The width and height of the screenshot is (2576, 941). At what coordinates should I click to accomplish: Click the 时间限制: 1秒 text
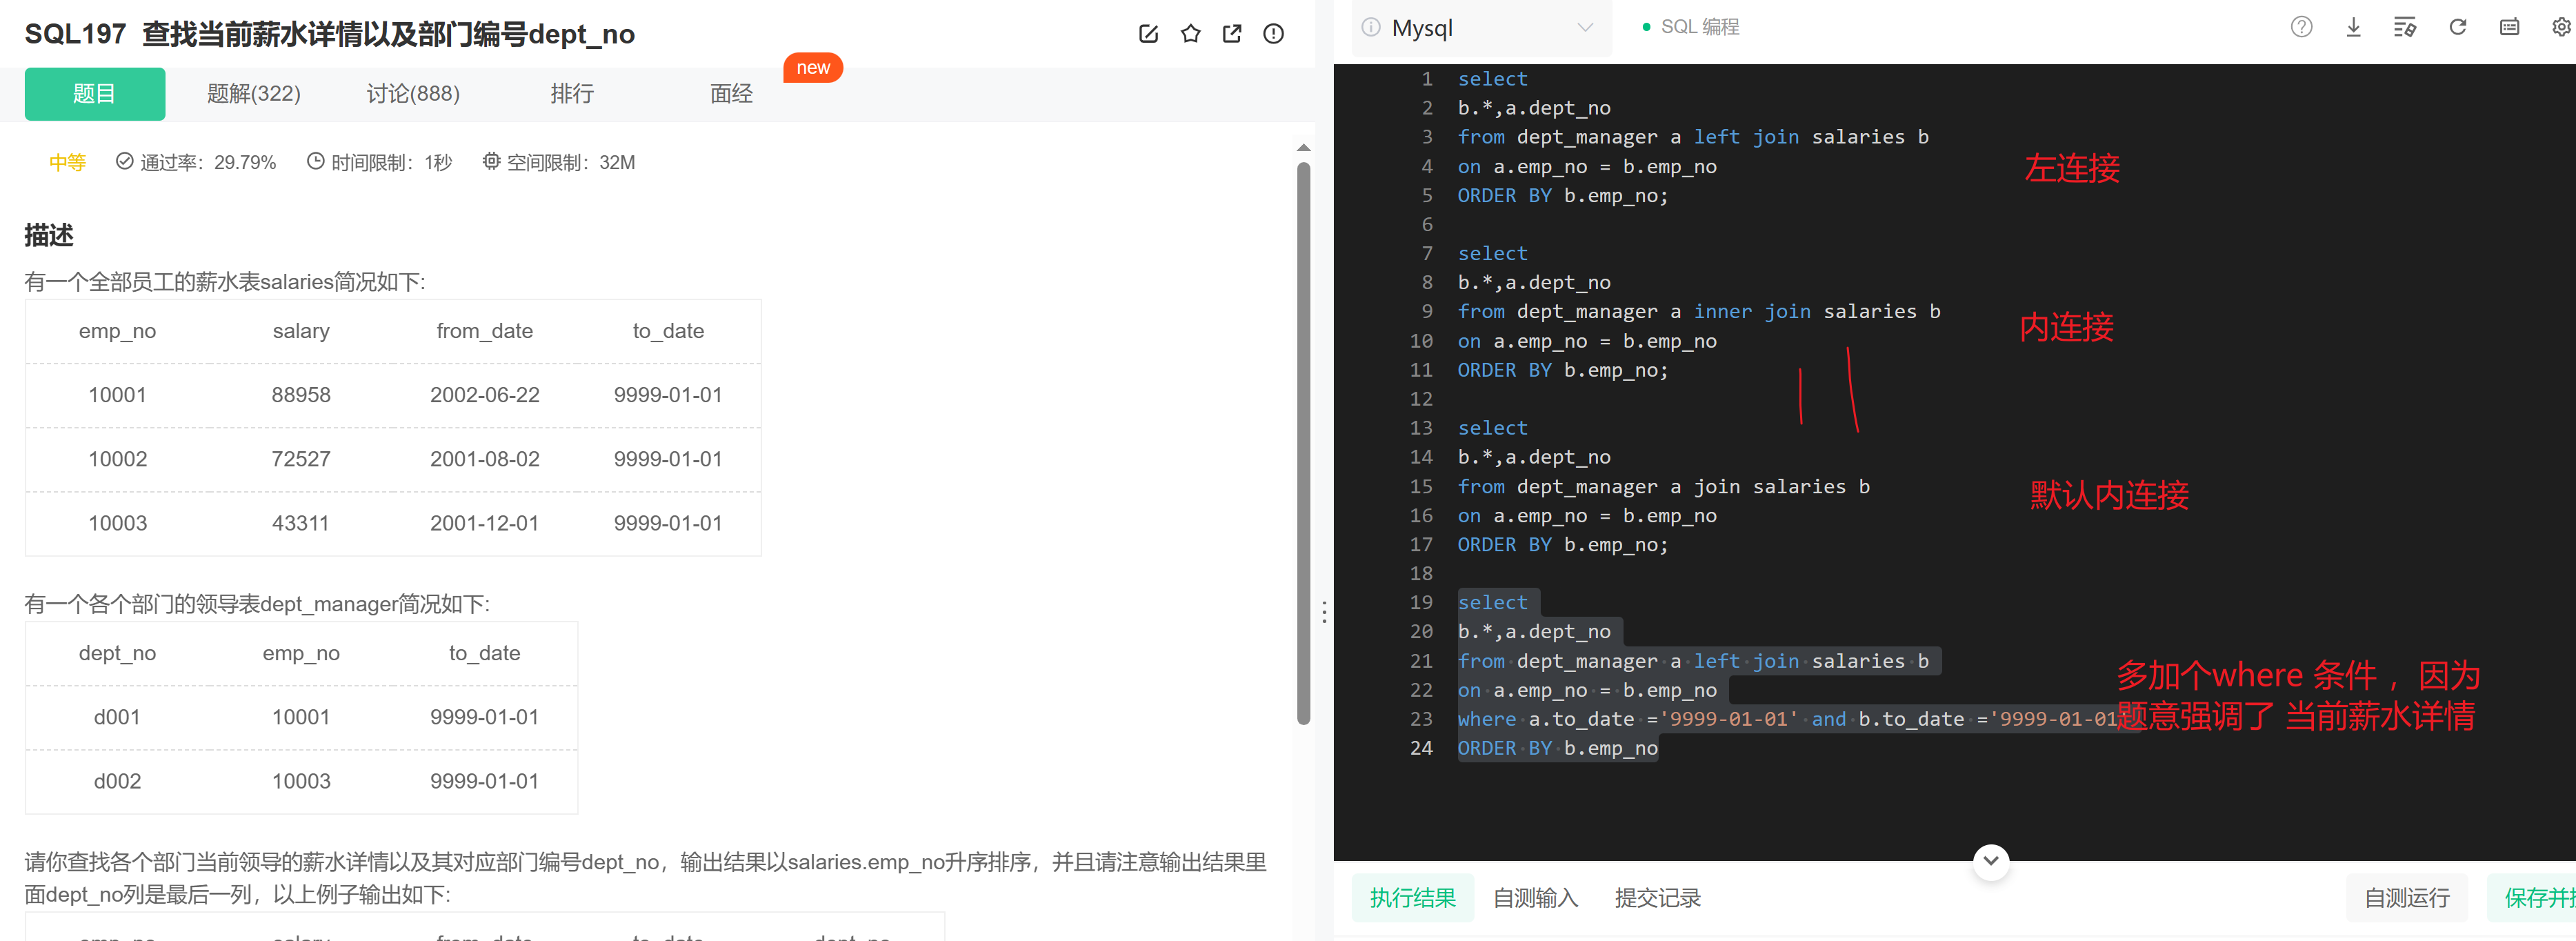coord(380,162)
